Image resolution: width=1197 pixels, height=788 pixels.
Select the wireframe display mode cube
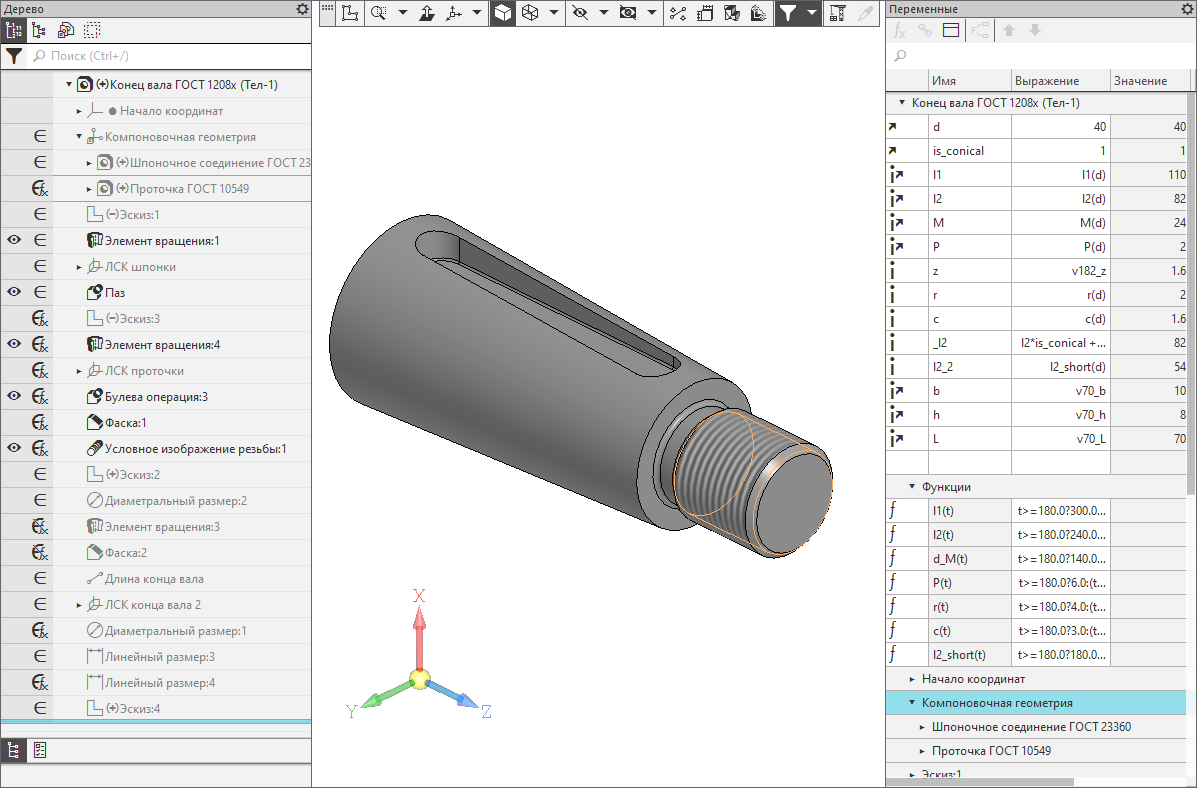[x=530, y=13]
